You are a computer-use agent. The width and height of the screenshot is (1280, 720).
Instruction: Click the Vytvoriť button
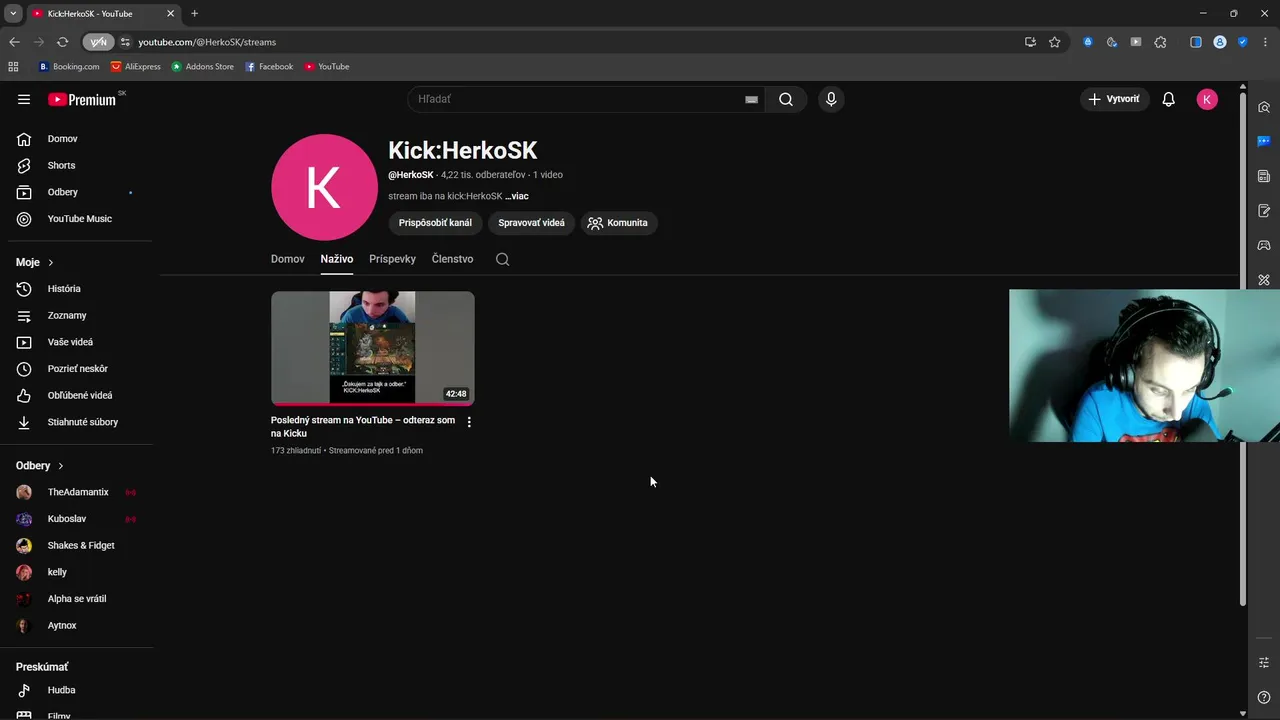click(x=1114, y=99)
